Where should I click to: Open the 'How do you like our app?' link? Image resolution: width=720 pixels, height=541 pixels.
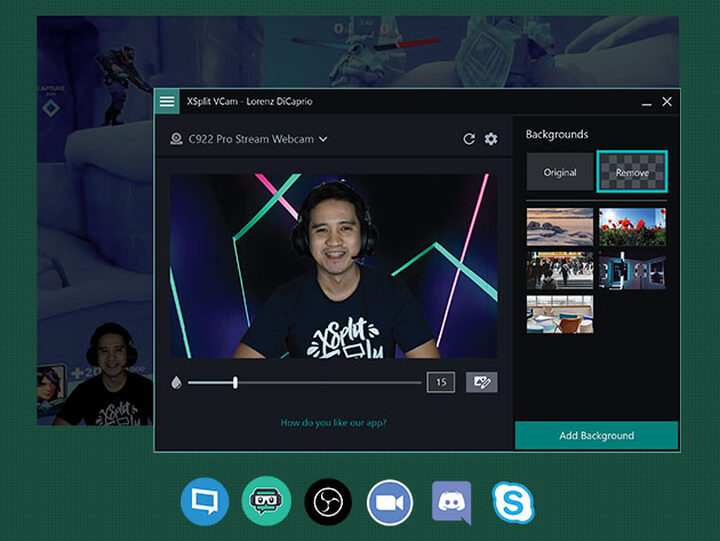(333, 423)
